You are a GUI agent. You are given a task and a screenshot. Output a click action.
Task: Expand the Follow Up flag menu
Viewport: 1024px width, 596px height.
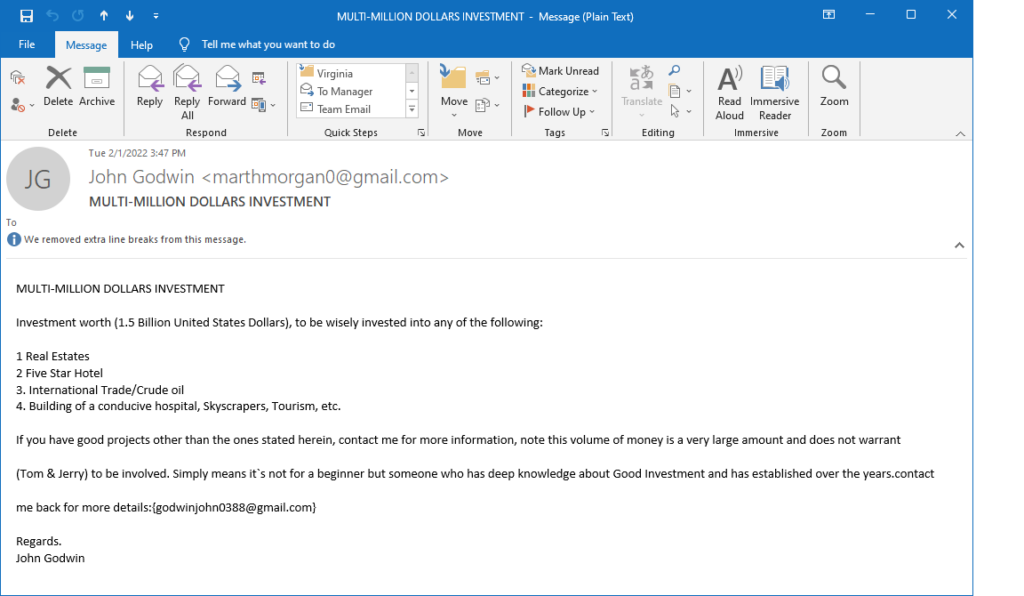click(560, 112)
